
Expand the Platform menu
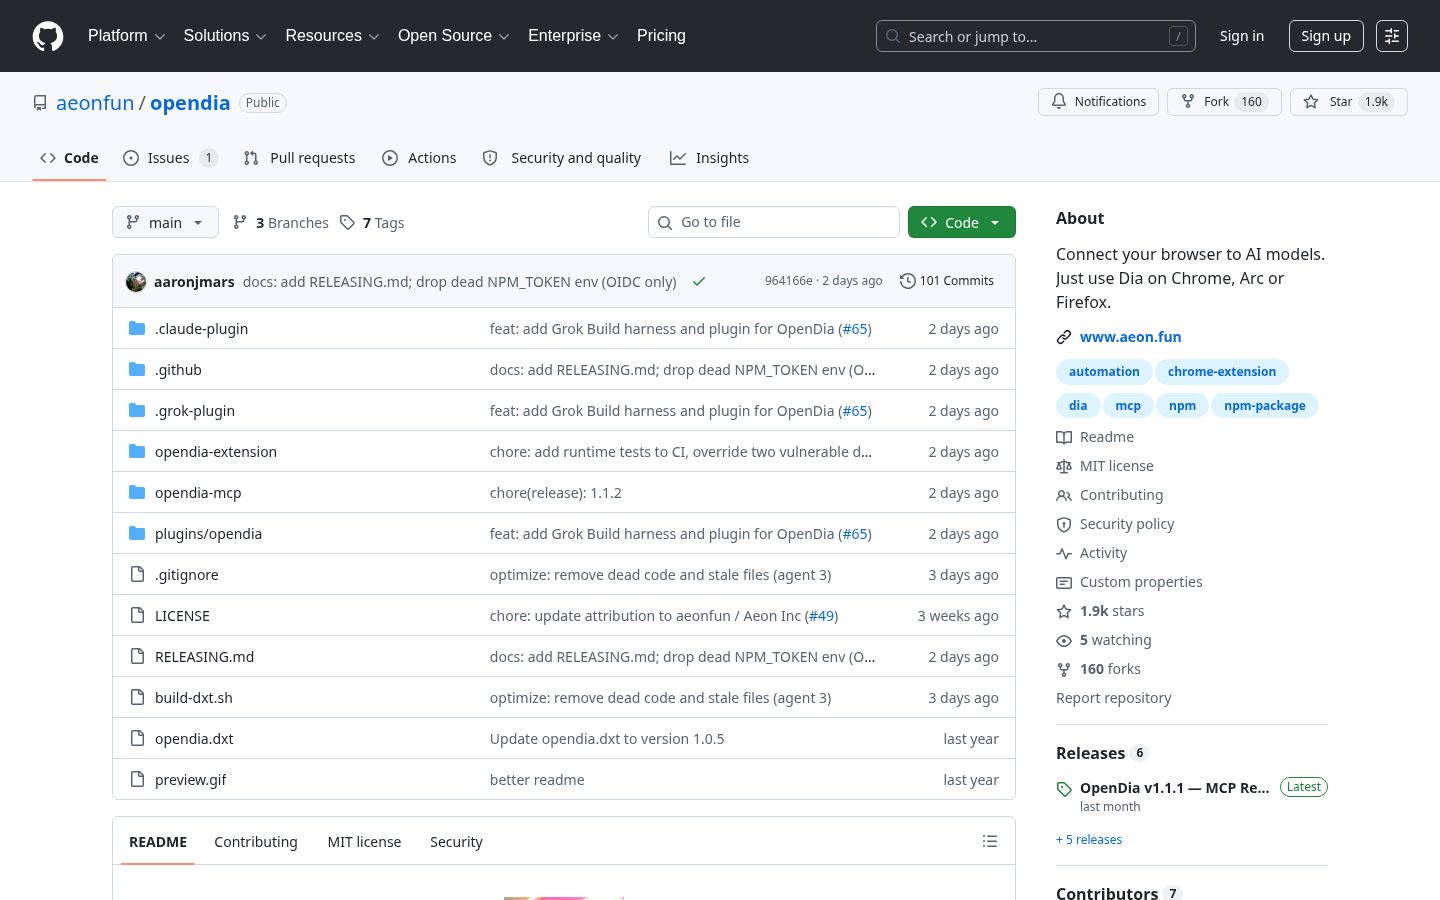126,36
